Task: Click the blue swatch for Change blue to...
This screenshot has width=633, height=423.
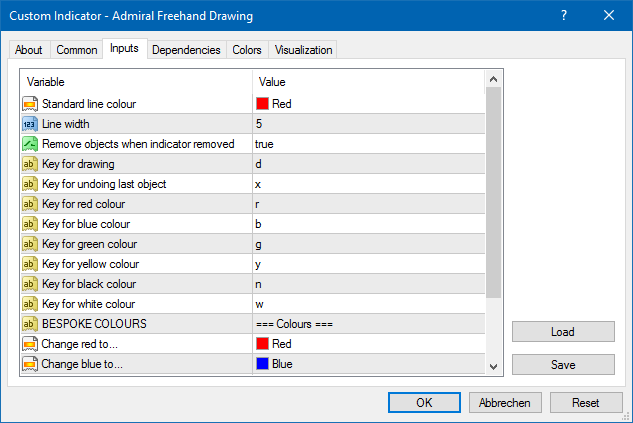Action: 262,364
